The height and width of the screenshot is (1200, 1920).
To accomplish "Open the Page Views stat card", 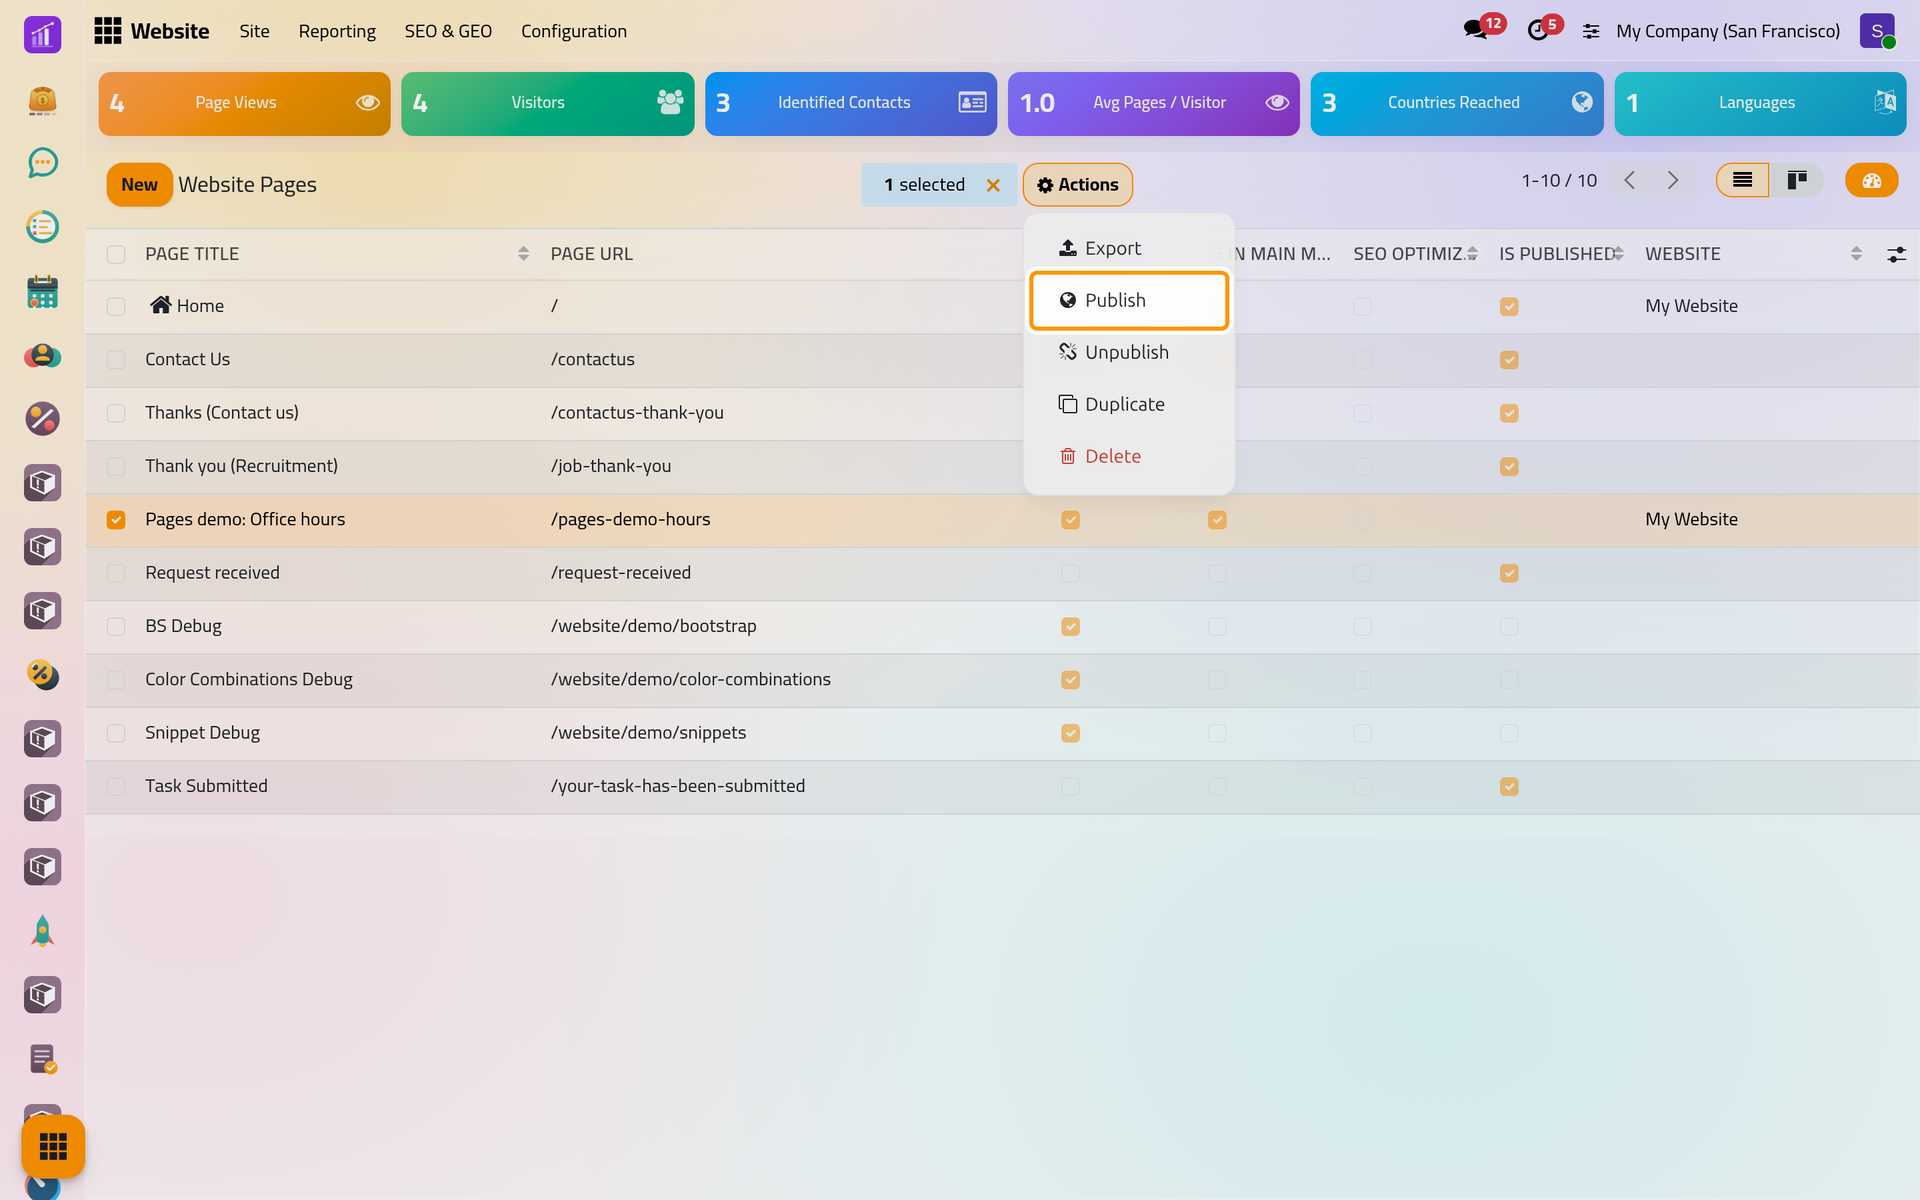I will pyautogui.click(x=244, y=103).
